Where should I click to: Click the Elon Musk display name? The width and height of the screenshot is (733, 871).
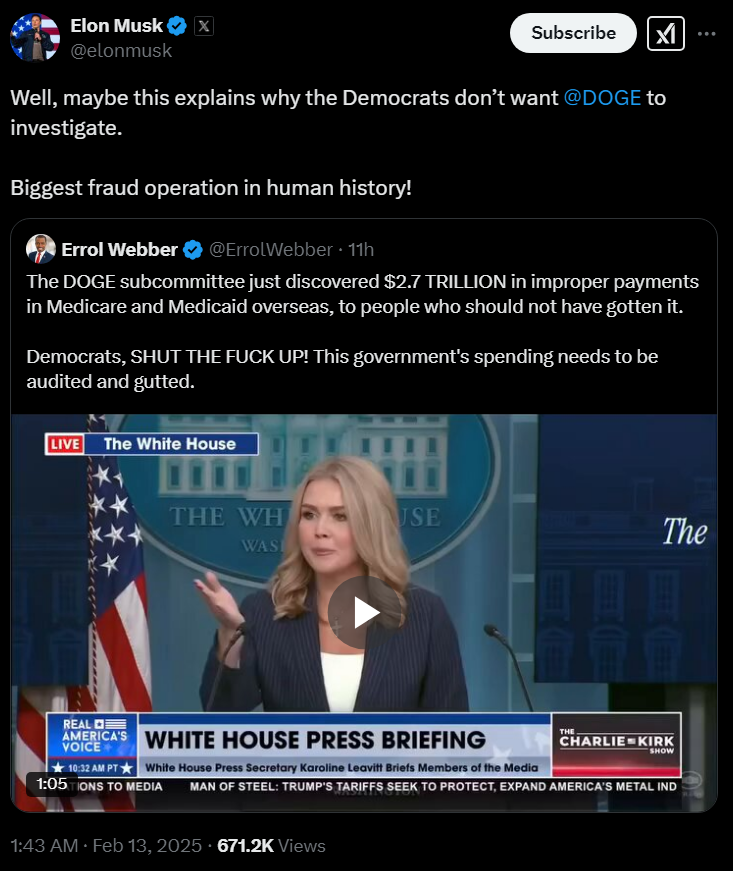(117, 26)
